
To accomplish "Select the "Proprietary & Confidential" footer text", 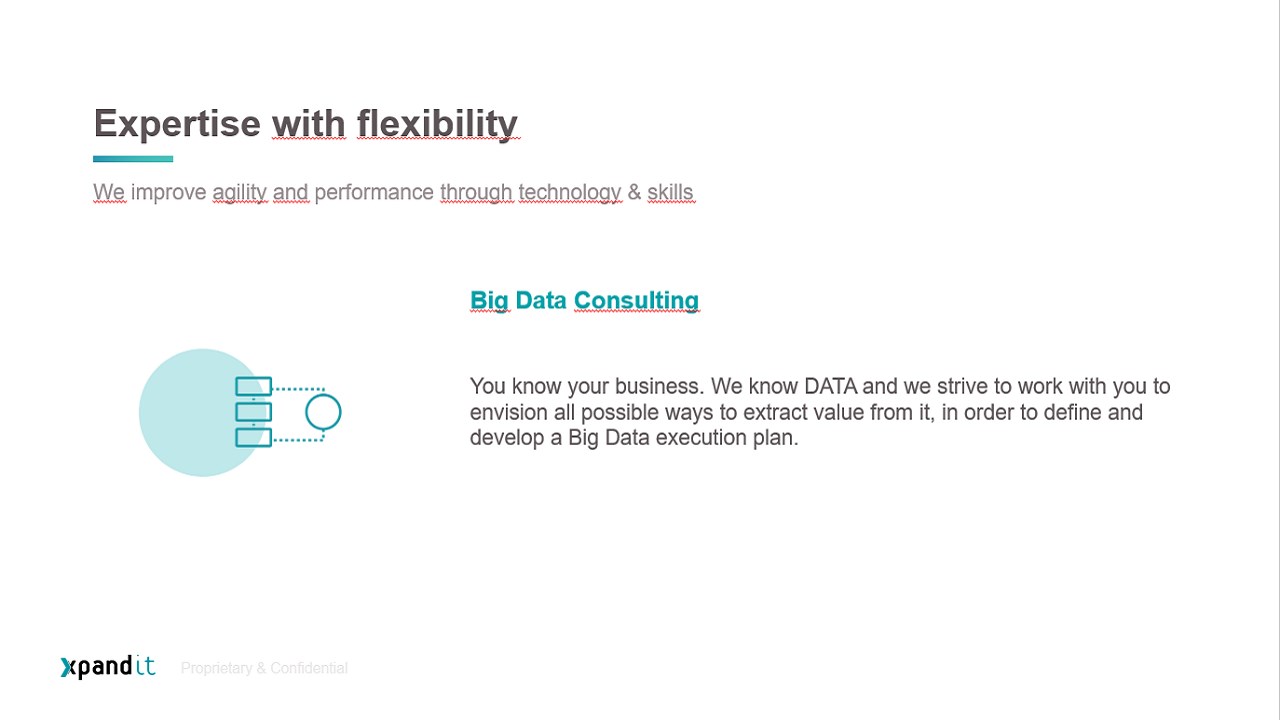I will [x=264, y=668].
